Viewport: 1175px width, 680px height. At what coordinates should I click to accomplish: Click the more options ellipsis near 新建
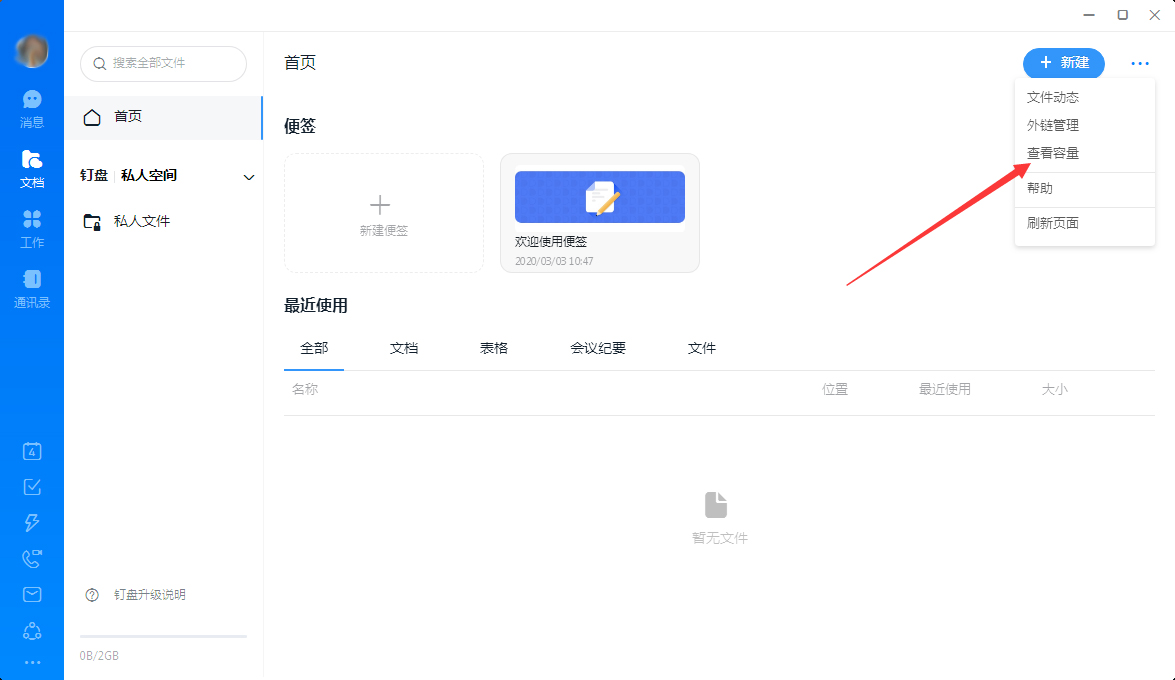pos(1140,63)
